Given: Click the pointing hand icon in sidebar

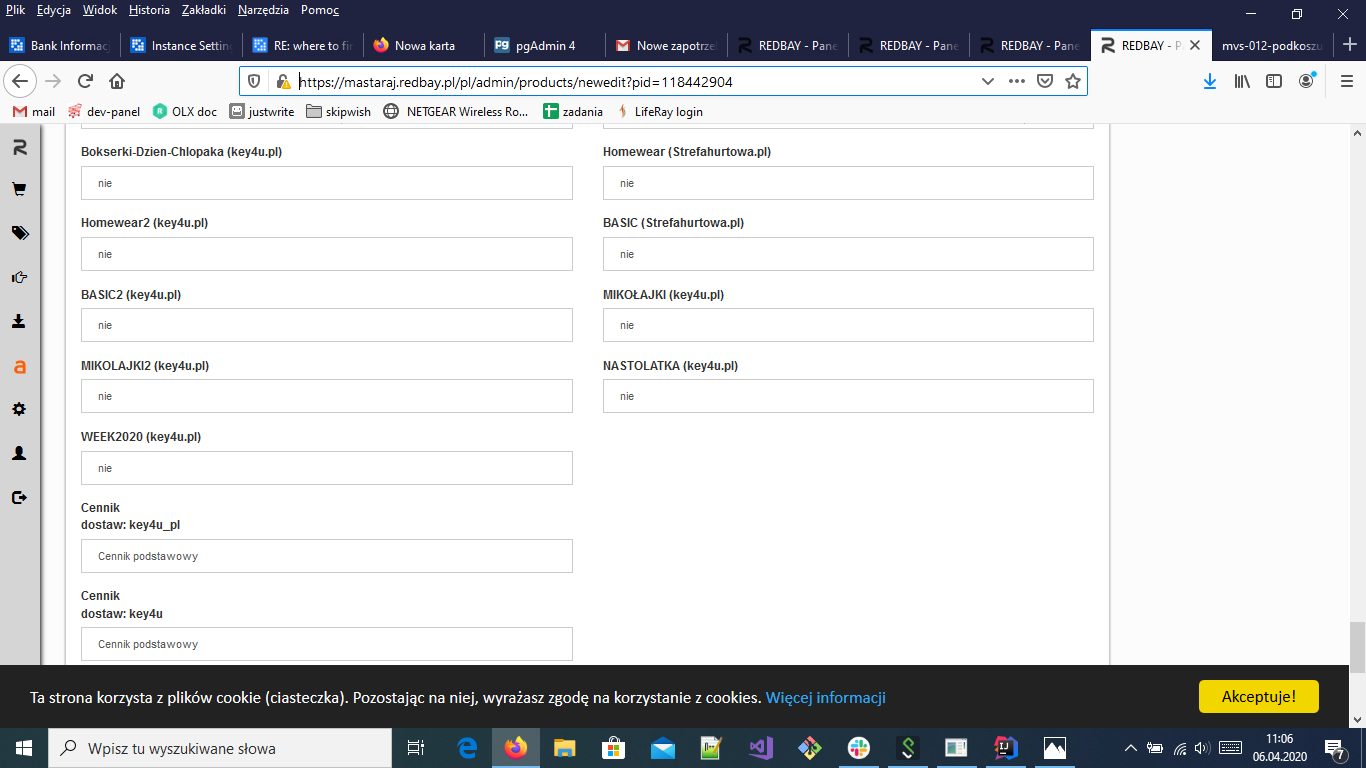Looking at the screenshot, I should click(x=19, y=277).
